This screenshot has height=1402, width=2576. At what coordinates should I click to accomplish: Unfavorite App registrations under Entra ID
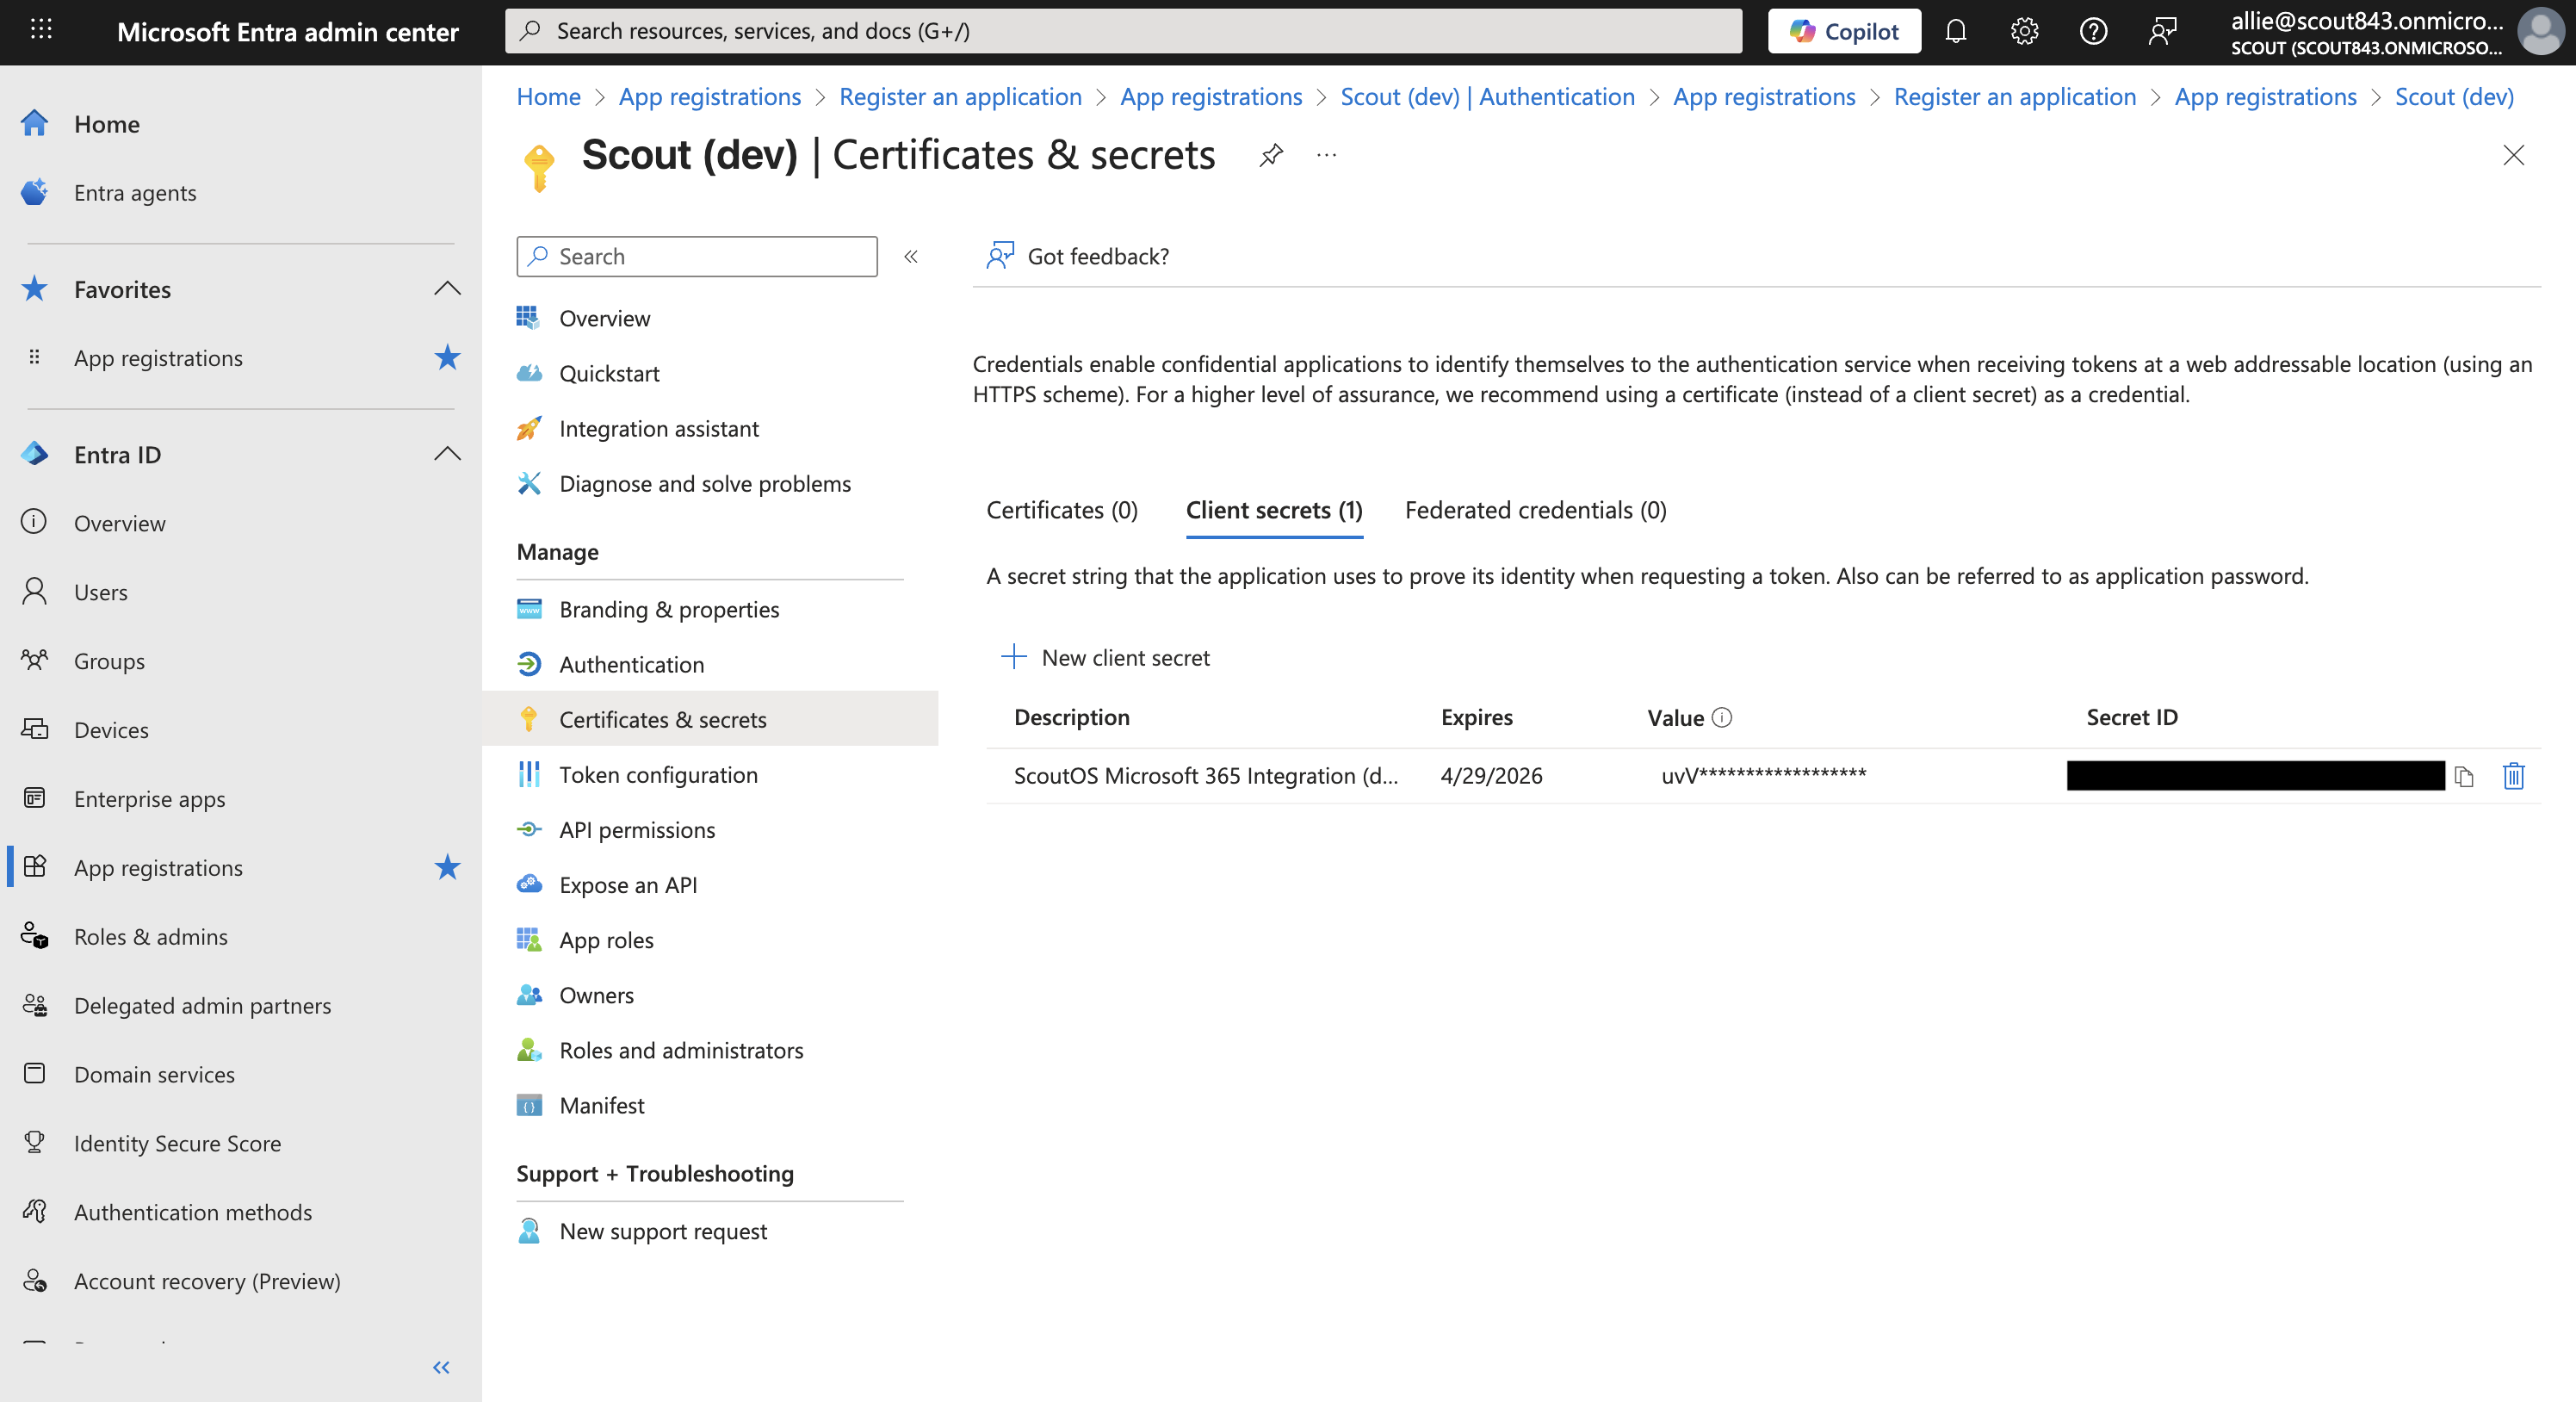point(447,867)
